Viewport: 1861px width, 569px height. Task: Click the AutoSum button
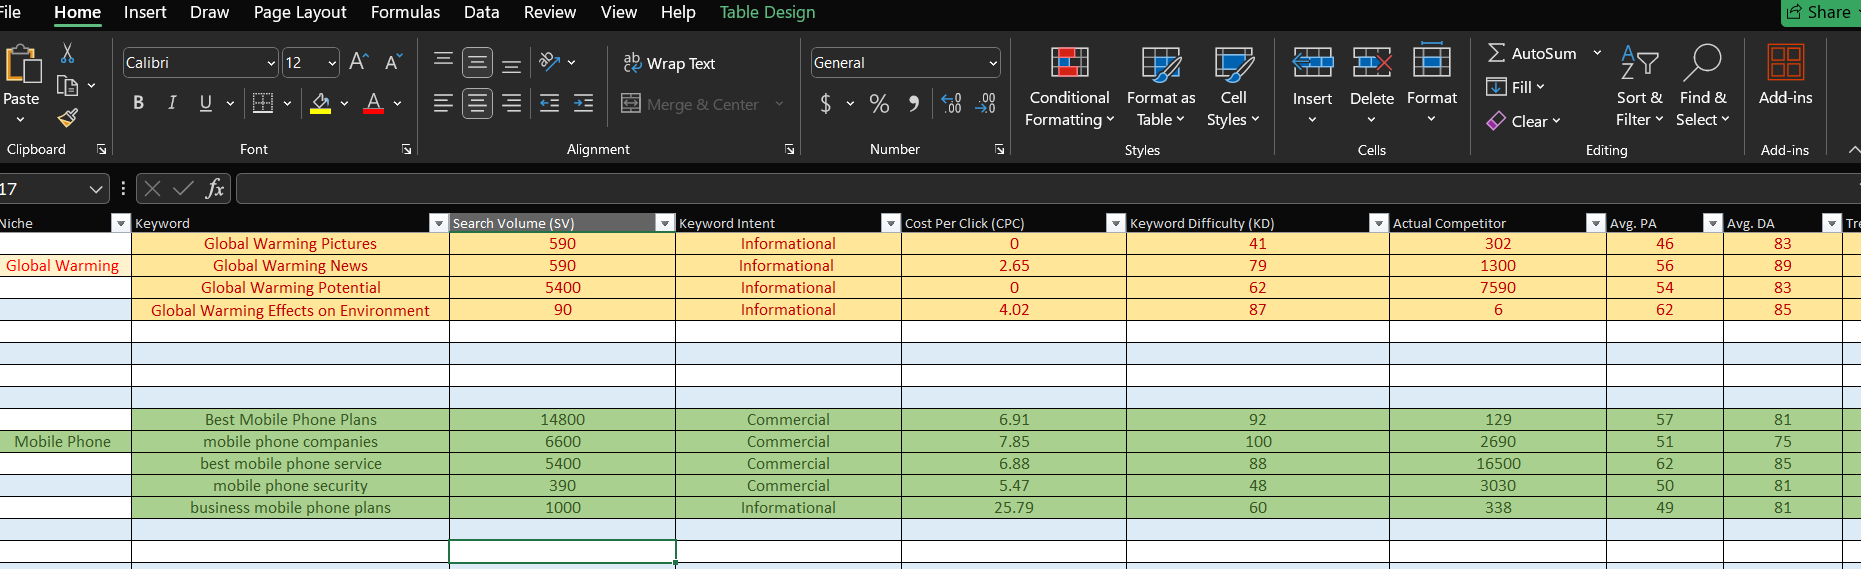click(1532, 53)
